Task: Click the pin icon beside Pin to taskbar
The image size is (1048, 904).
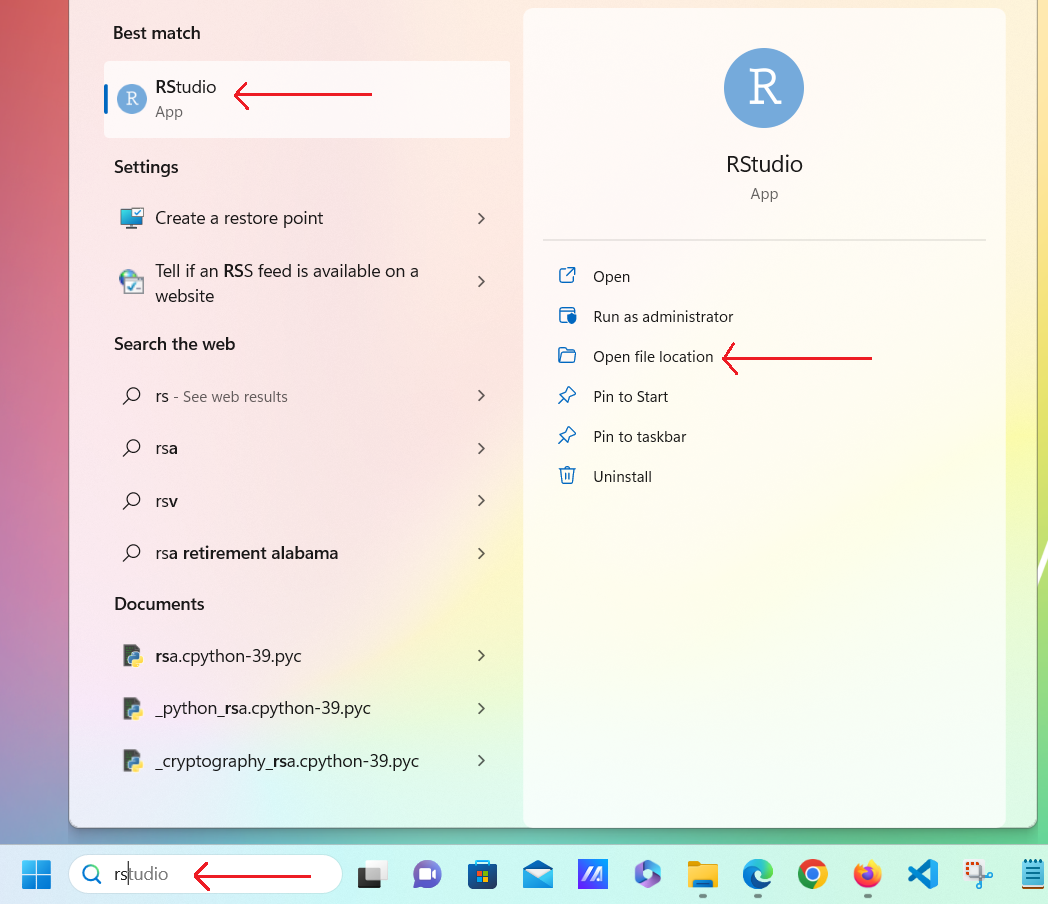Action: (x=567, y=436)
